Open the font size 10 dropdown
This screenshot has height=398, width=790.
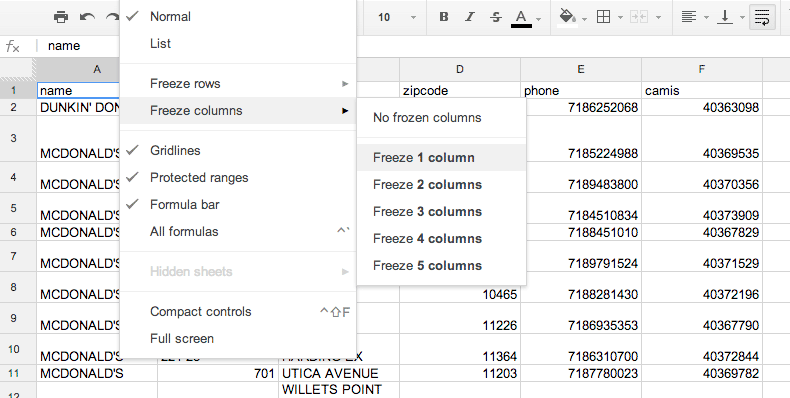tap(397, 17)
